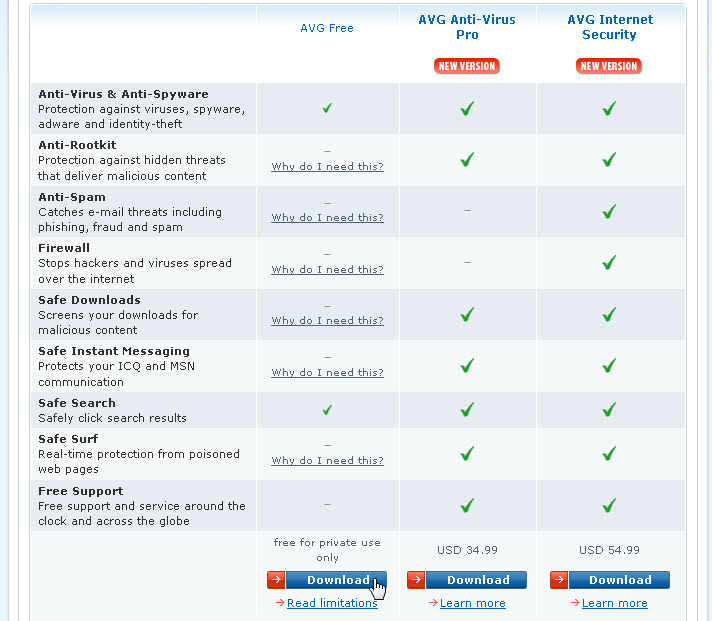The width and height of the screenshot is (712, 621).
Task: Click 'free for private use only' text
Action: click(327, 550)
